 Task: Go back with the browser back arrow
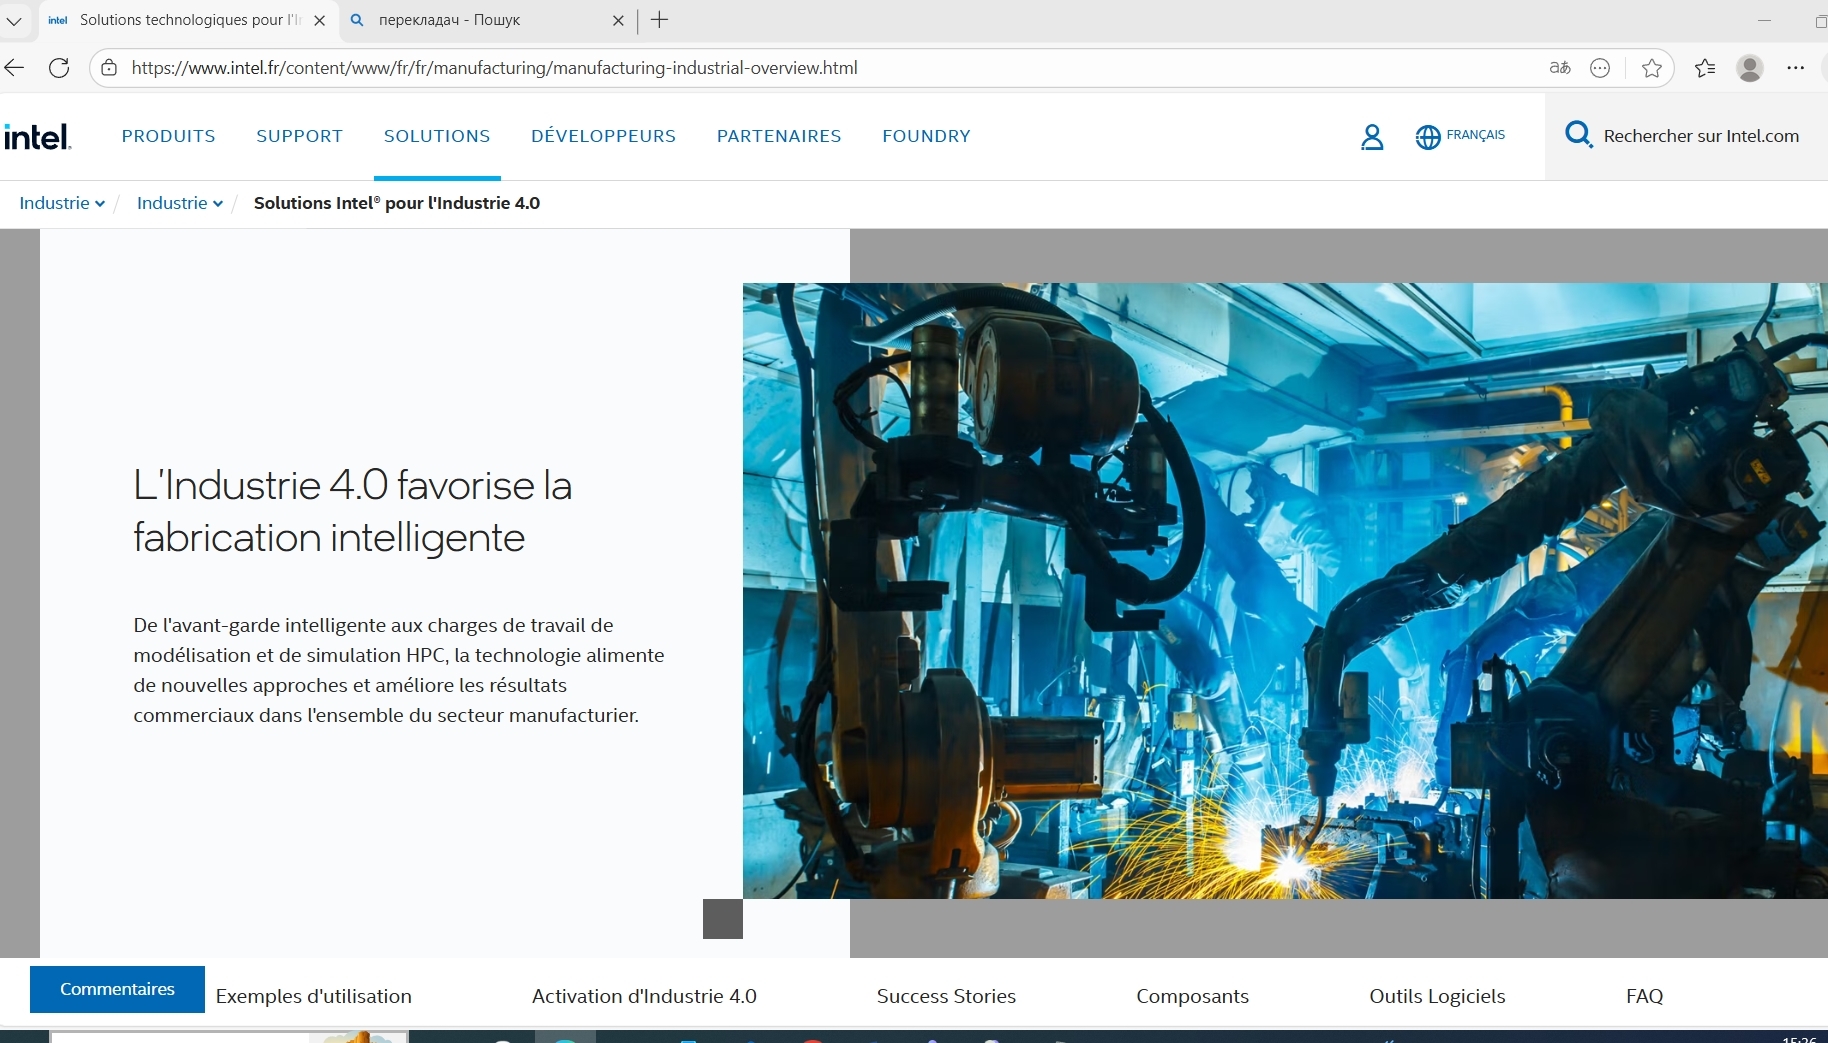tap(15, 68)
